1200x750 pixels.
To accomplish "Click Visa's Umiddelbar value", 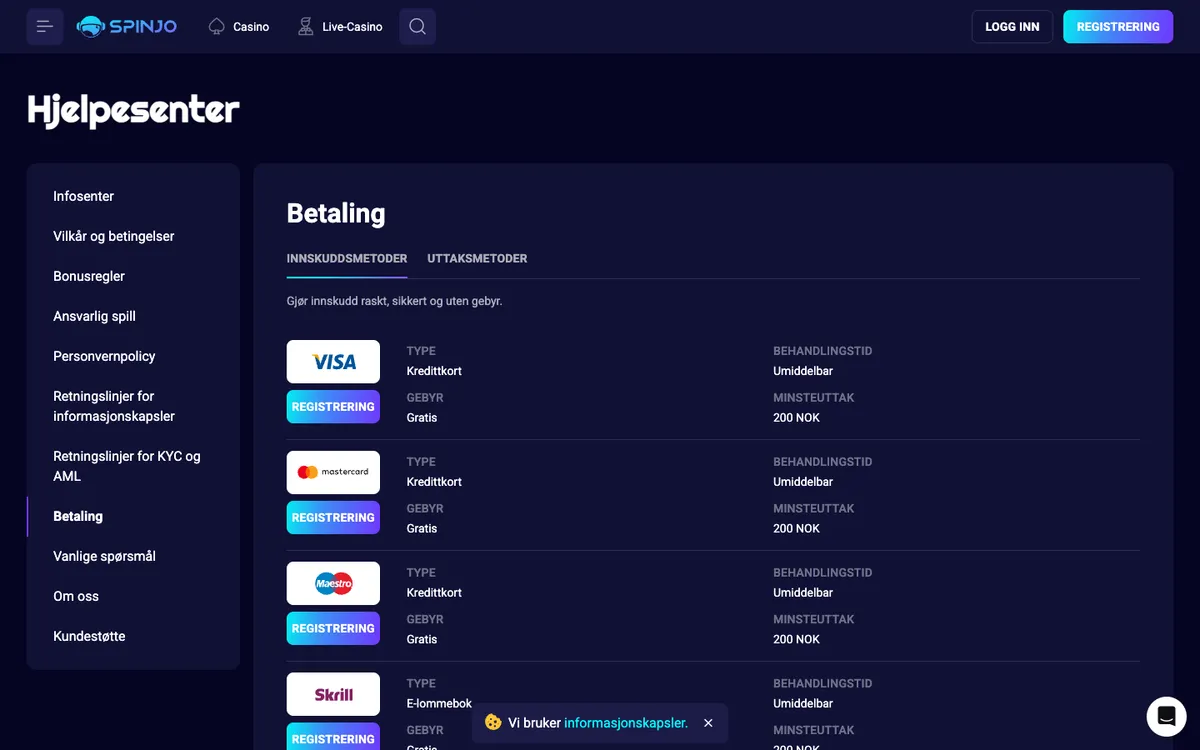I will (803, 371).
